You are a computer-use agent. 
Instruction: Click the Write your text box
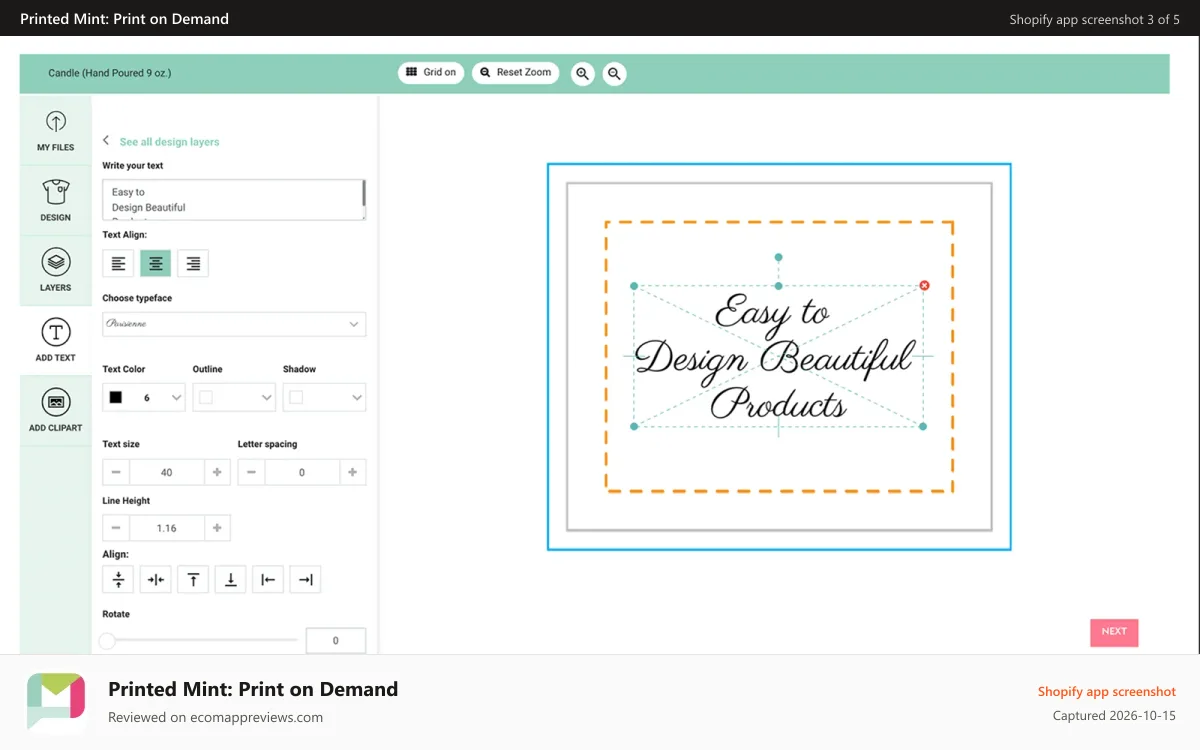pos(234,200)
